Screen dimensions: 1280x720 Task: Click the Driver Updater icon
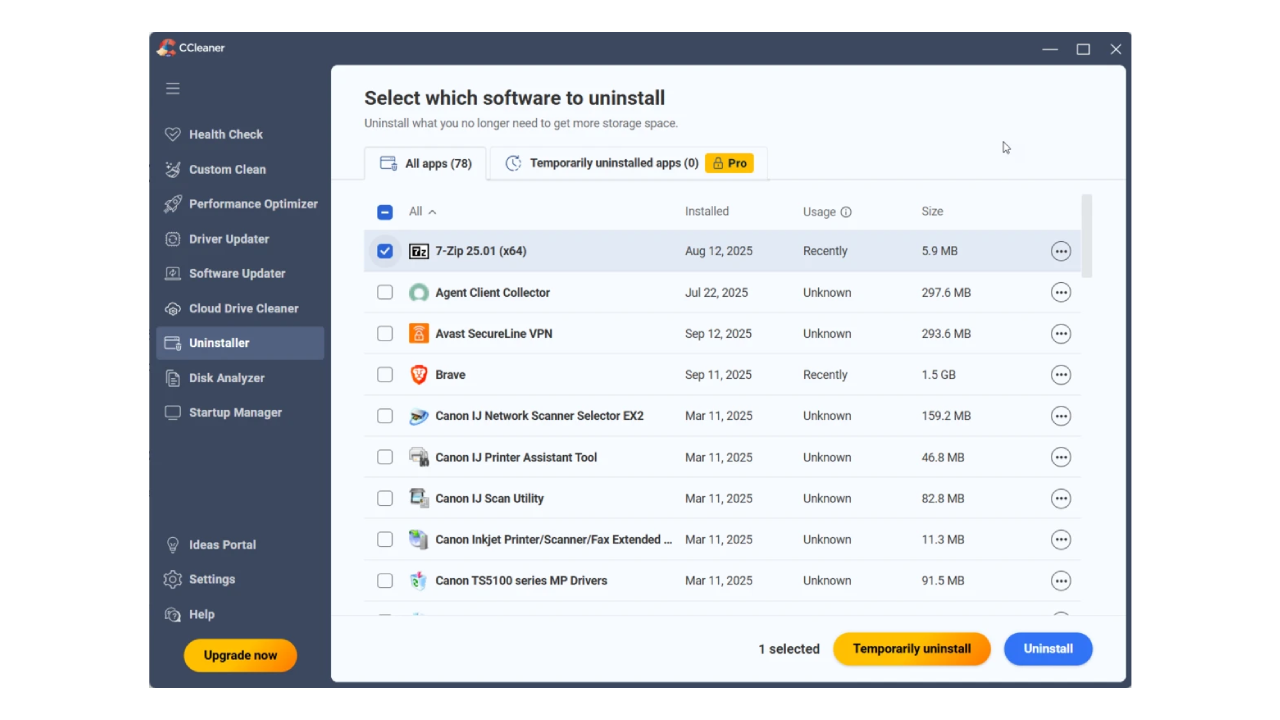pyautogui.click(x=172, y=239)
